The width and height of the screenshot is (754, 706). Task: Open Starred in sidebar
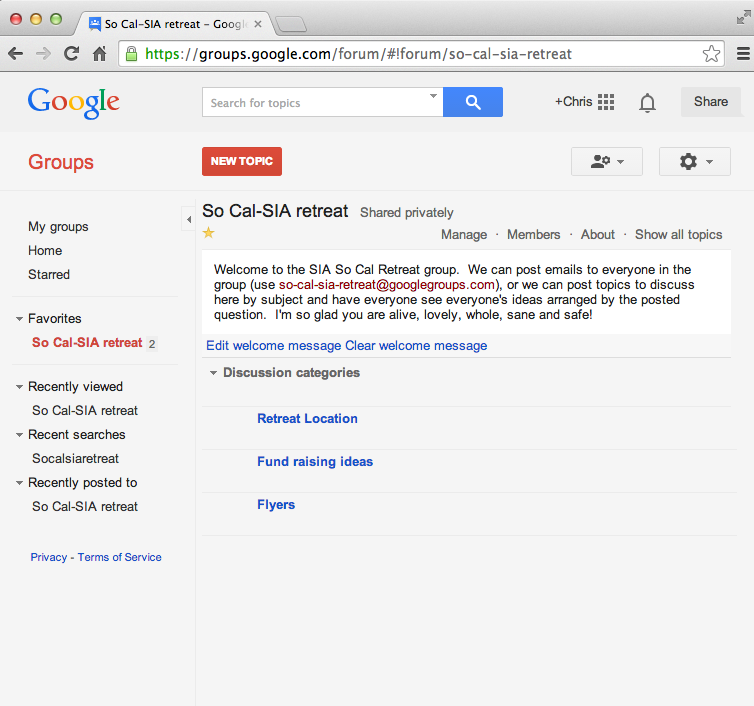(49, 275)
